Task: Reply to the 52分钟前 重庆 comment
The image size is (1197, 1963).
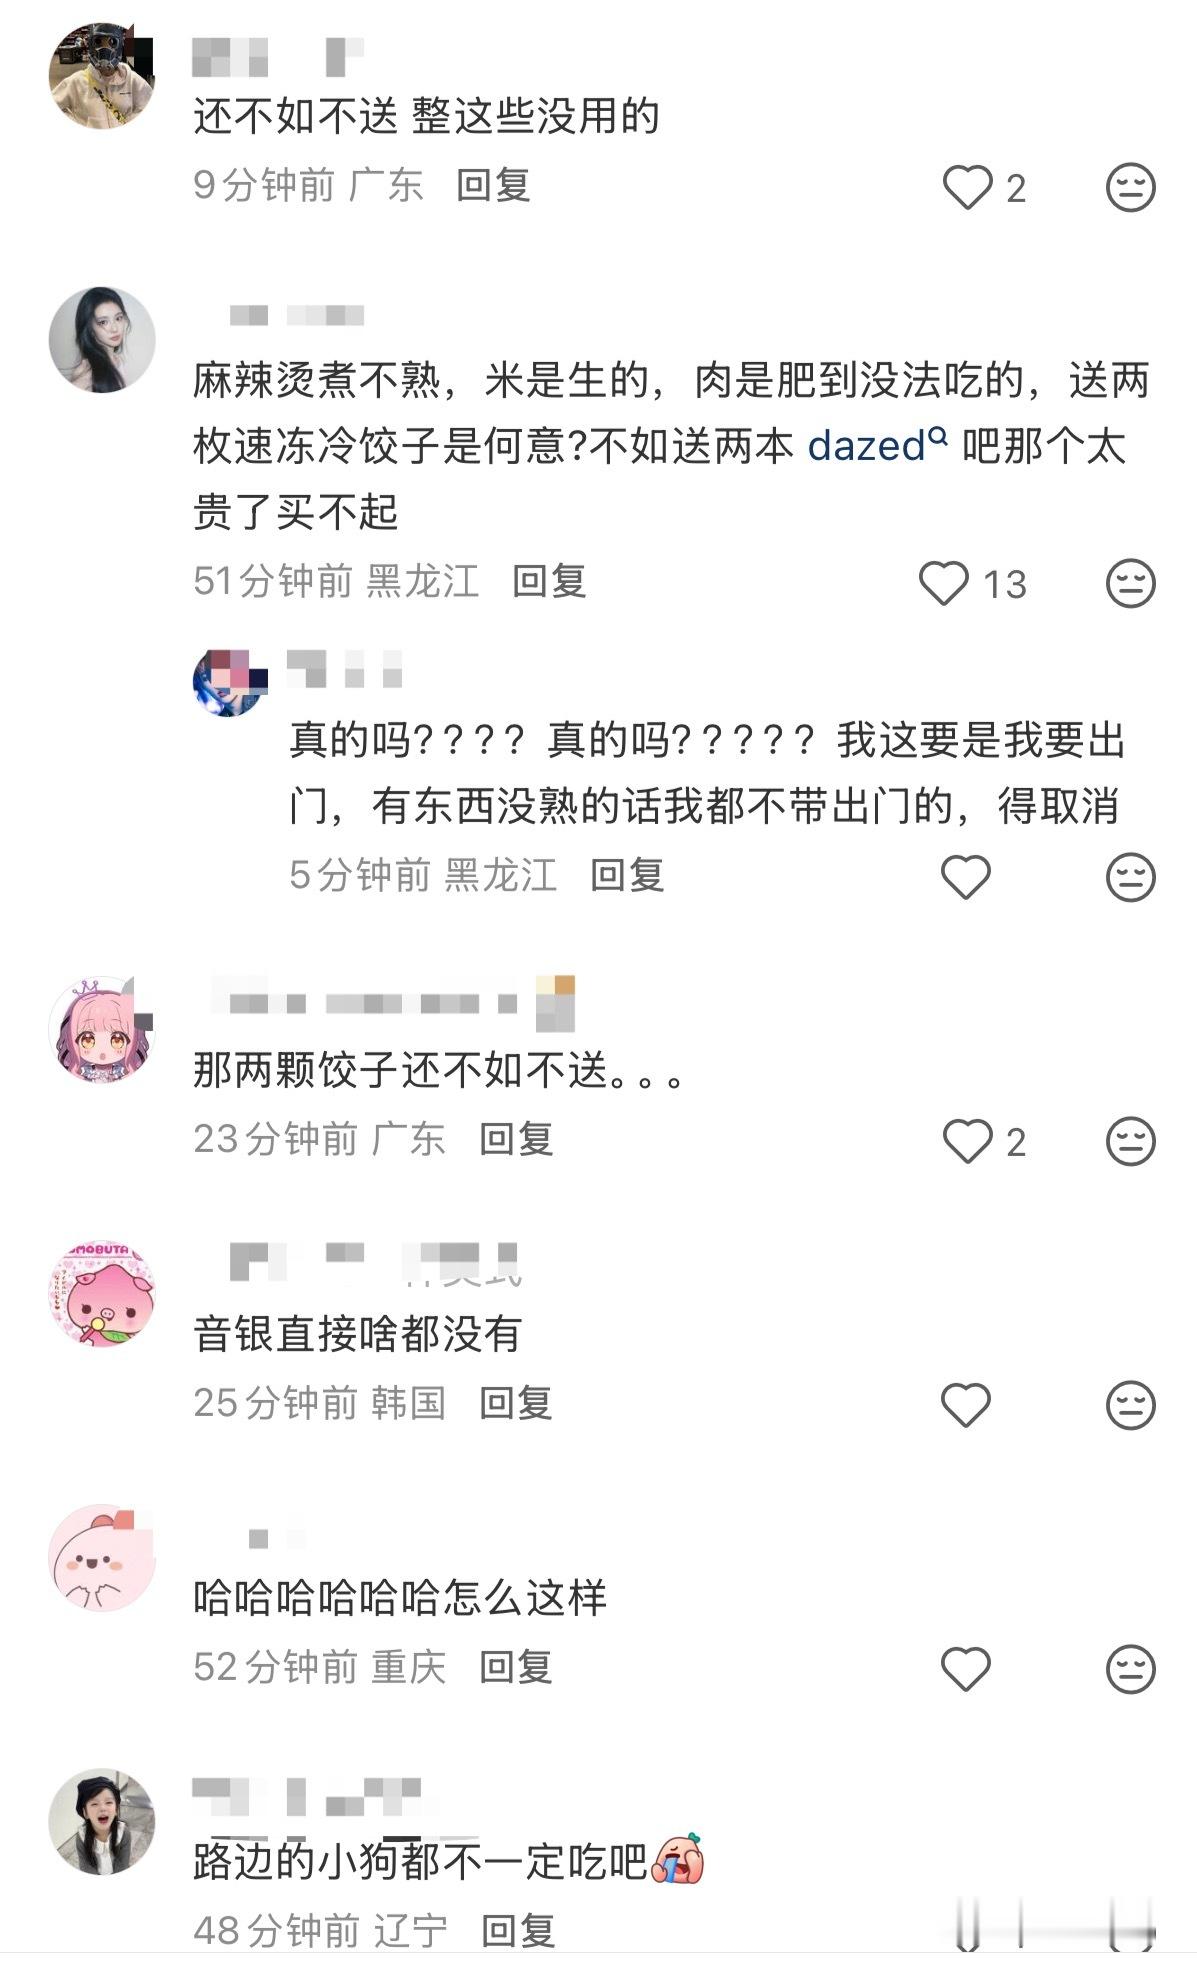Action: 516,1667
